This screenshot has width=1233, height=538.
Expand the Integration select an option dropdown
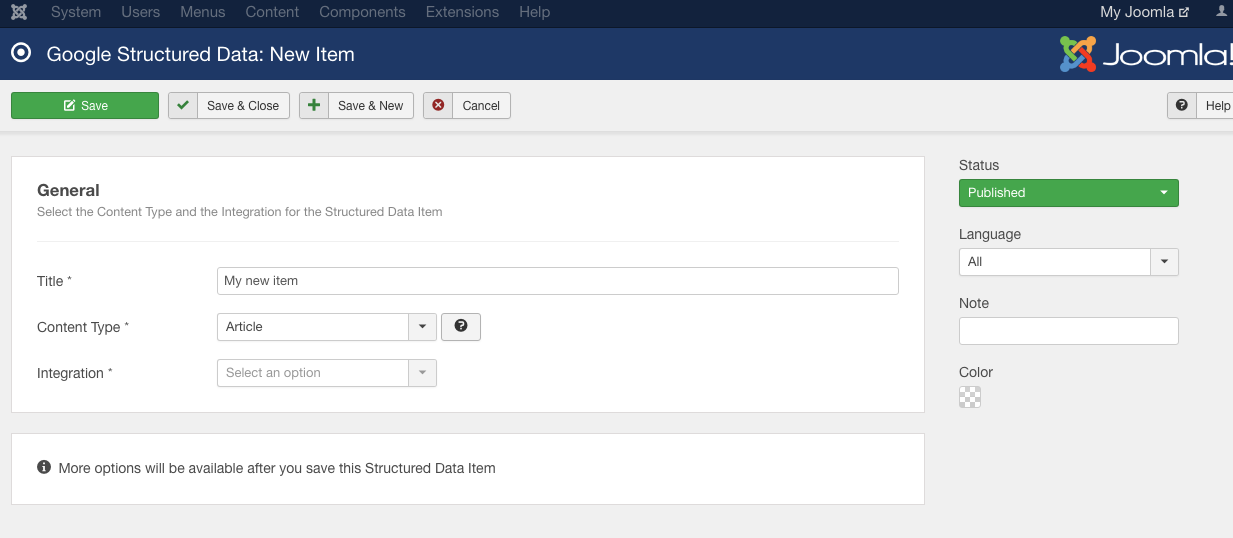point(327,373)
